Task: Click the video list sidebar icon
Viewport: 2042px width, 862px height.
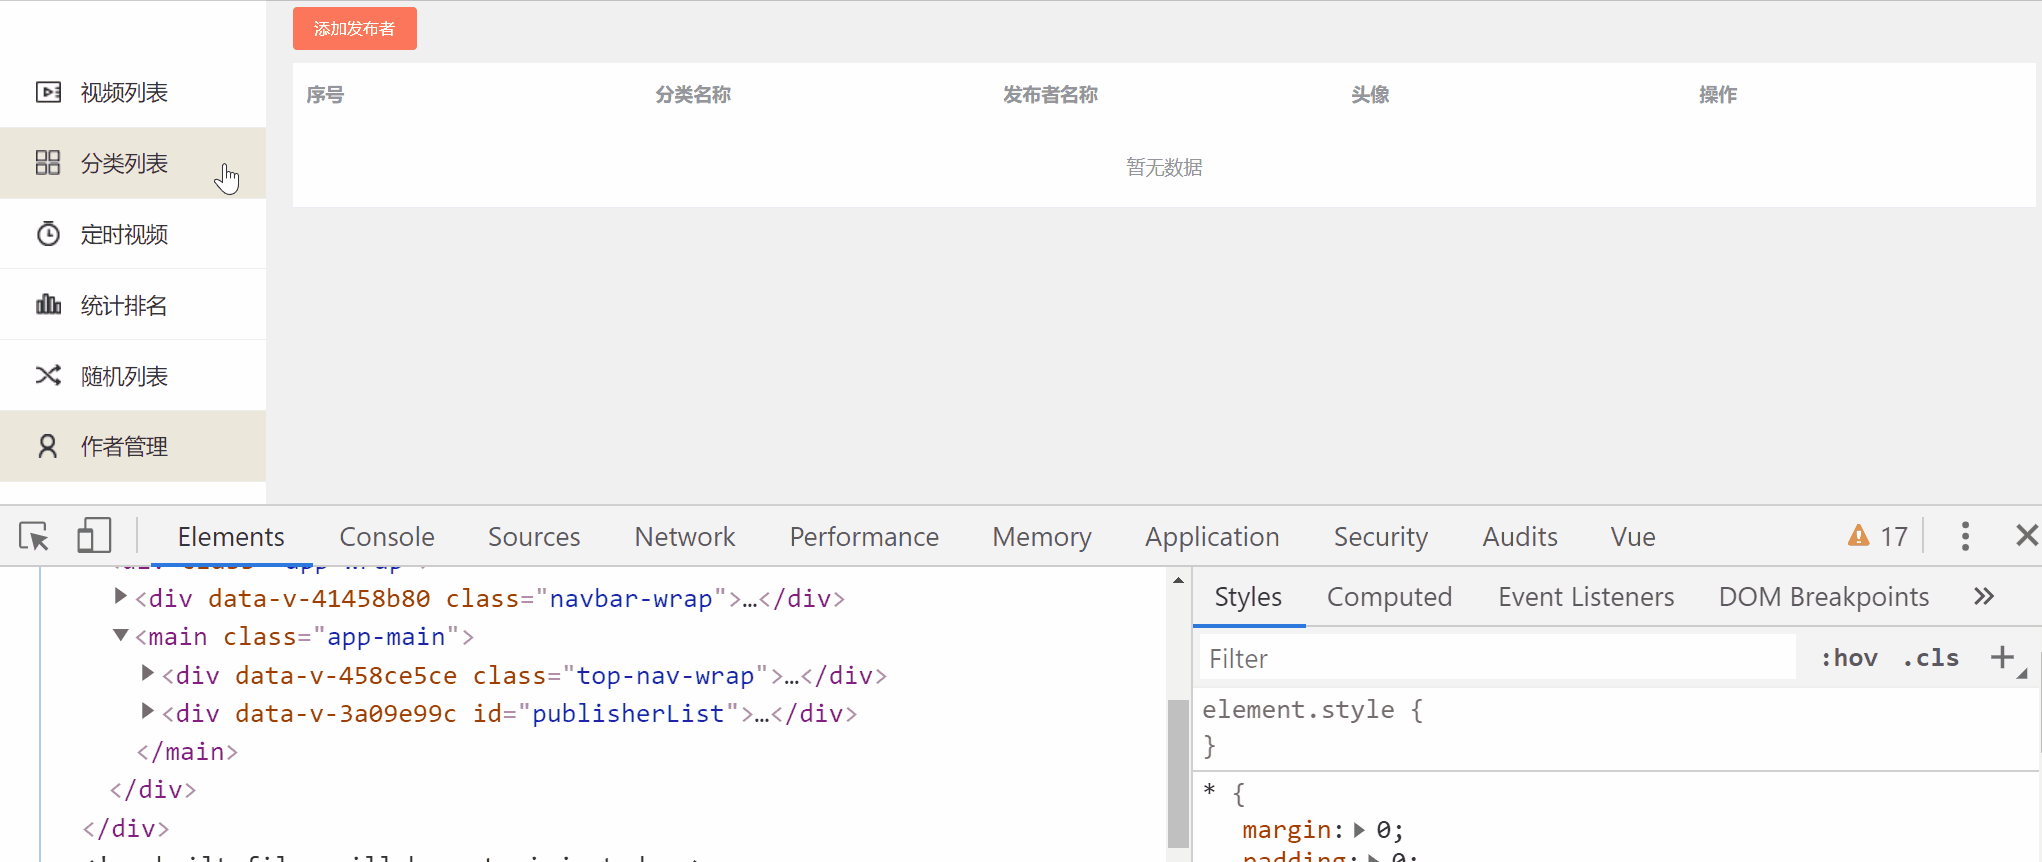Action: (48, 93)
